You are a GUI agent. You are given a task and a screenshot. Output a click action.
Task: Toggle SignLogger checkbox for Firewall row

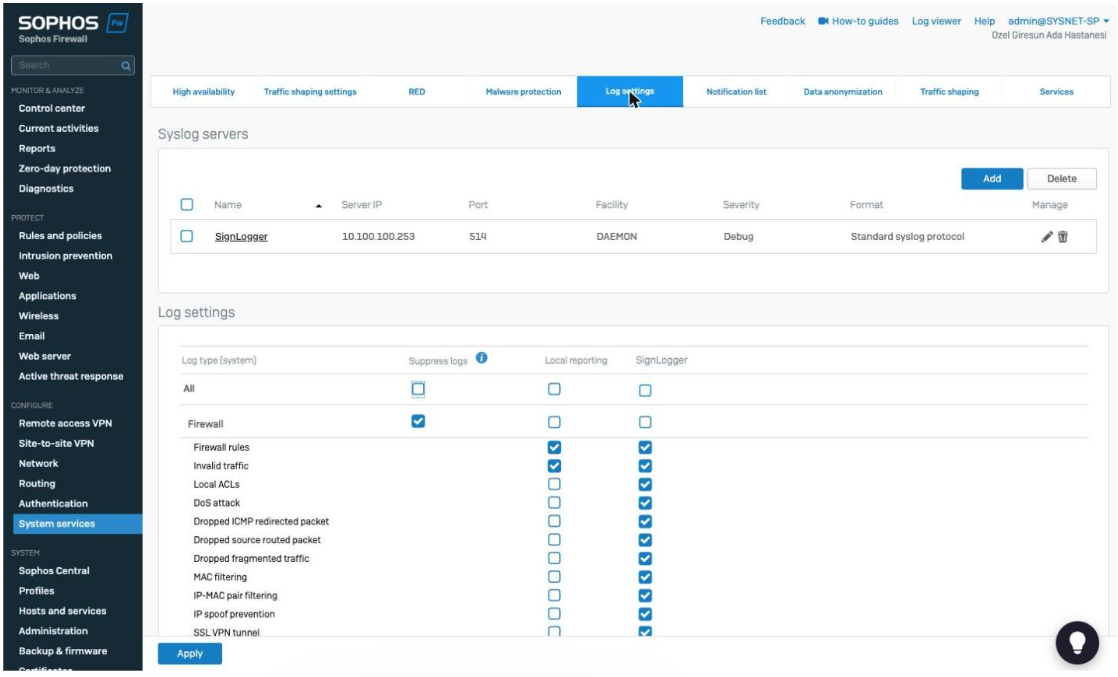645,422
